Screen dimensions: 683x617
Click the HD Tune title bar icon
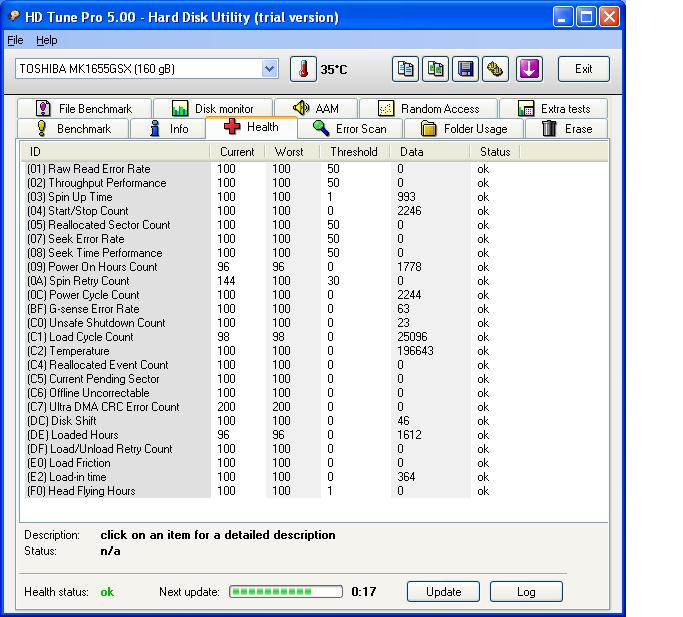[x=14, y=17]
